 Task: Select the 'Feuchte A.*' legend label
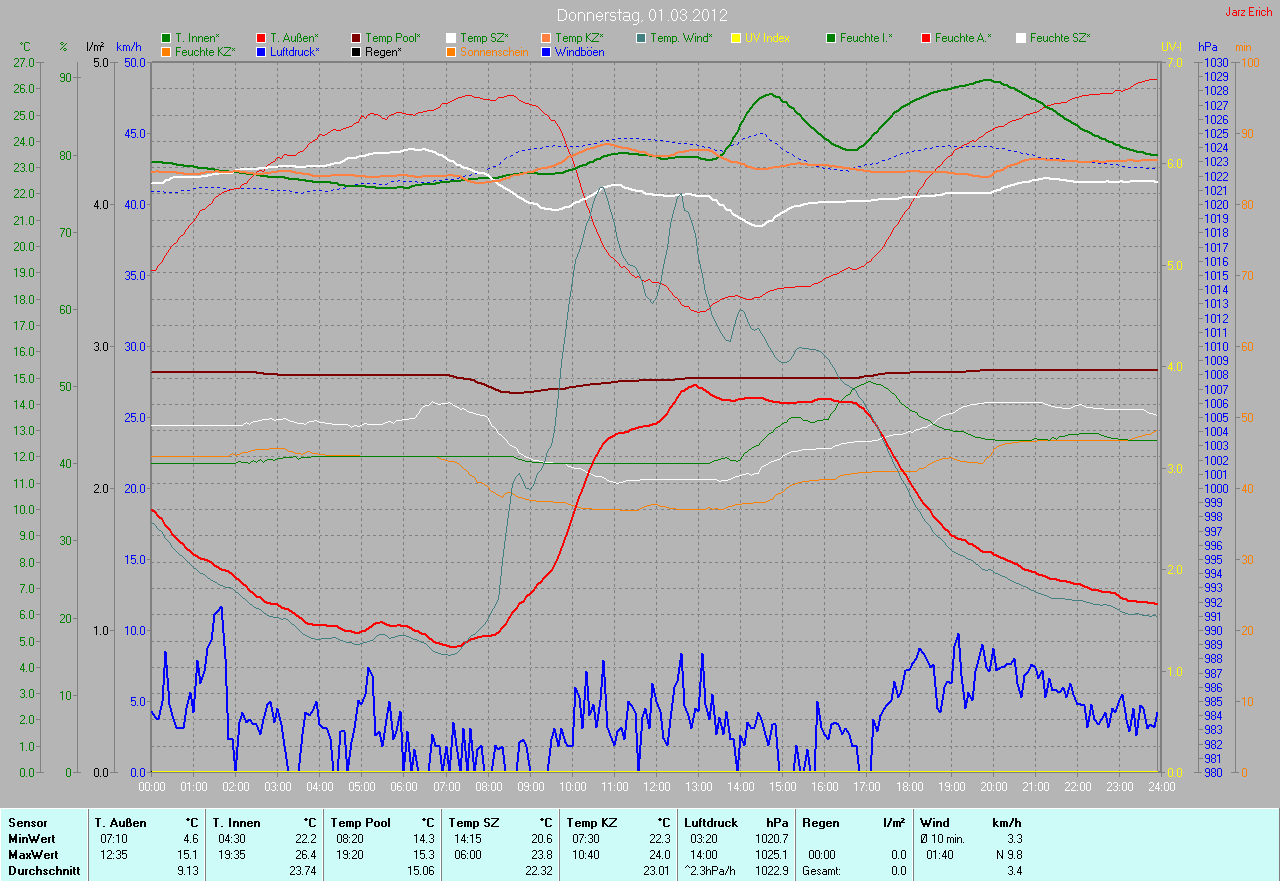point(962,38)
